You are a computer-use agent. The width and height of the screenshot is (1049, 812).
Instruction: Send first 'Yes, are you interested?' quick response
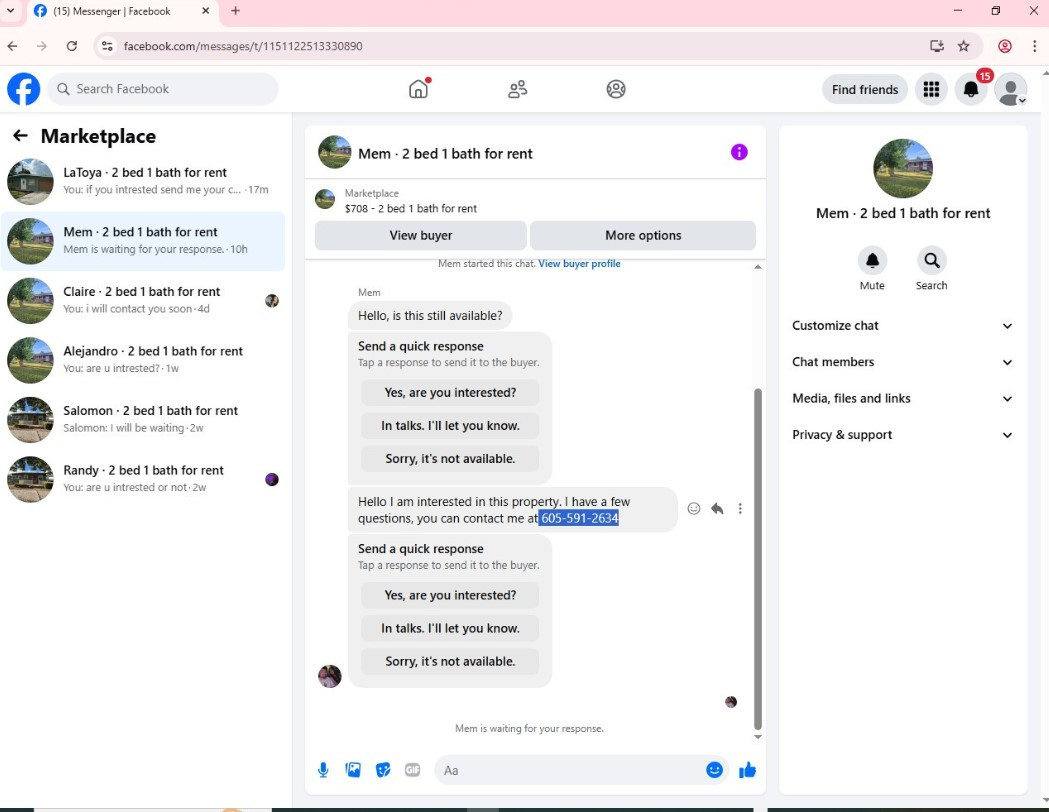[x=450, y=393]
